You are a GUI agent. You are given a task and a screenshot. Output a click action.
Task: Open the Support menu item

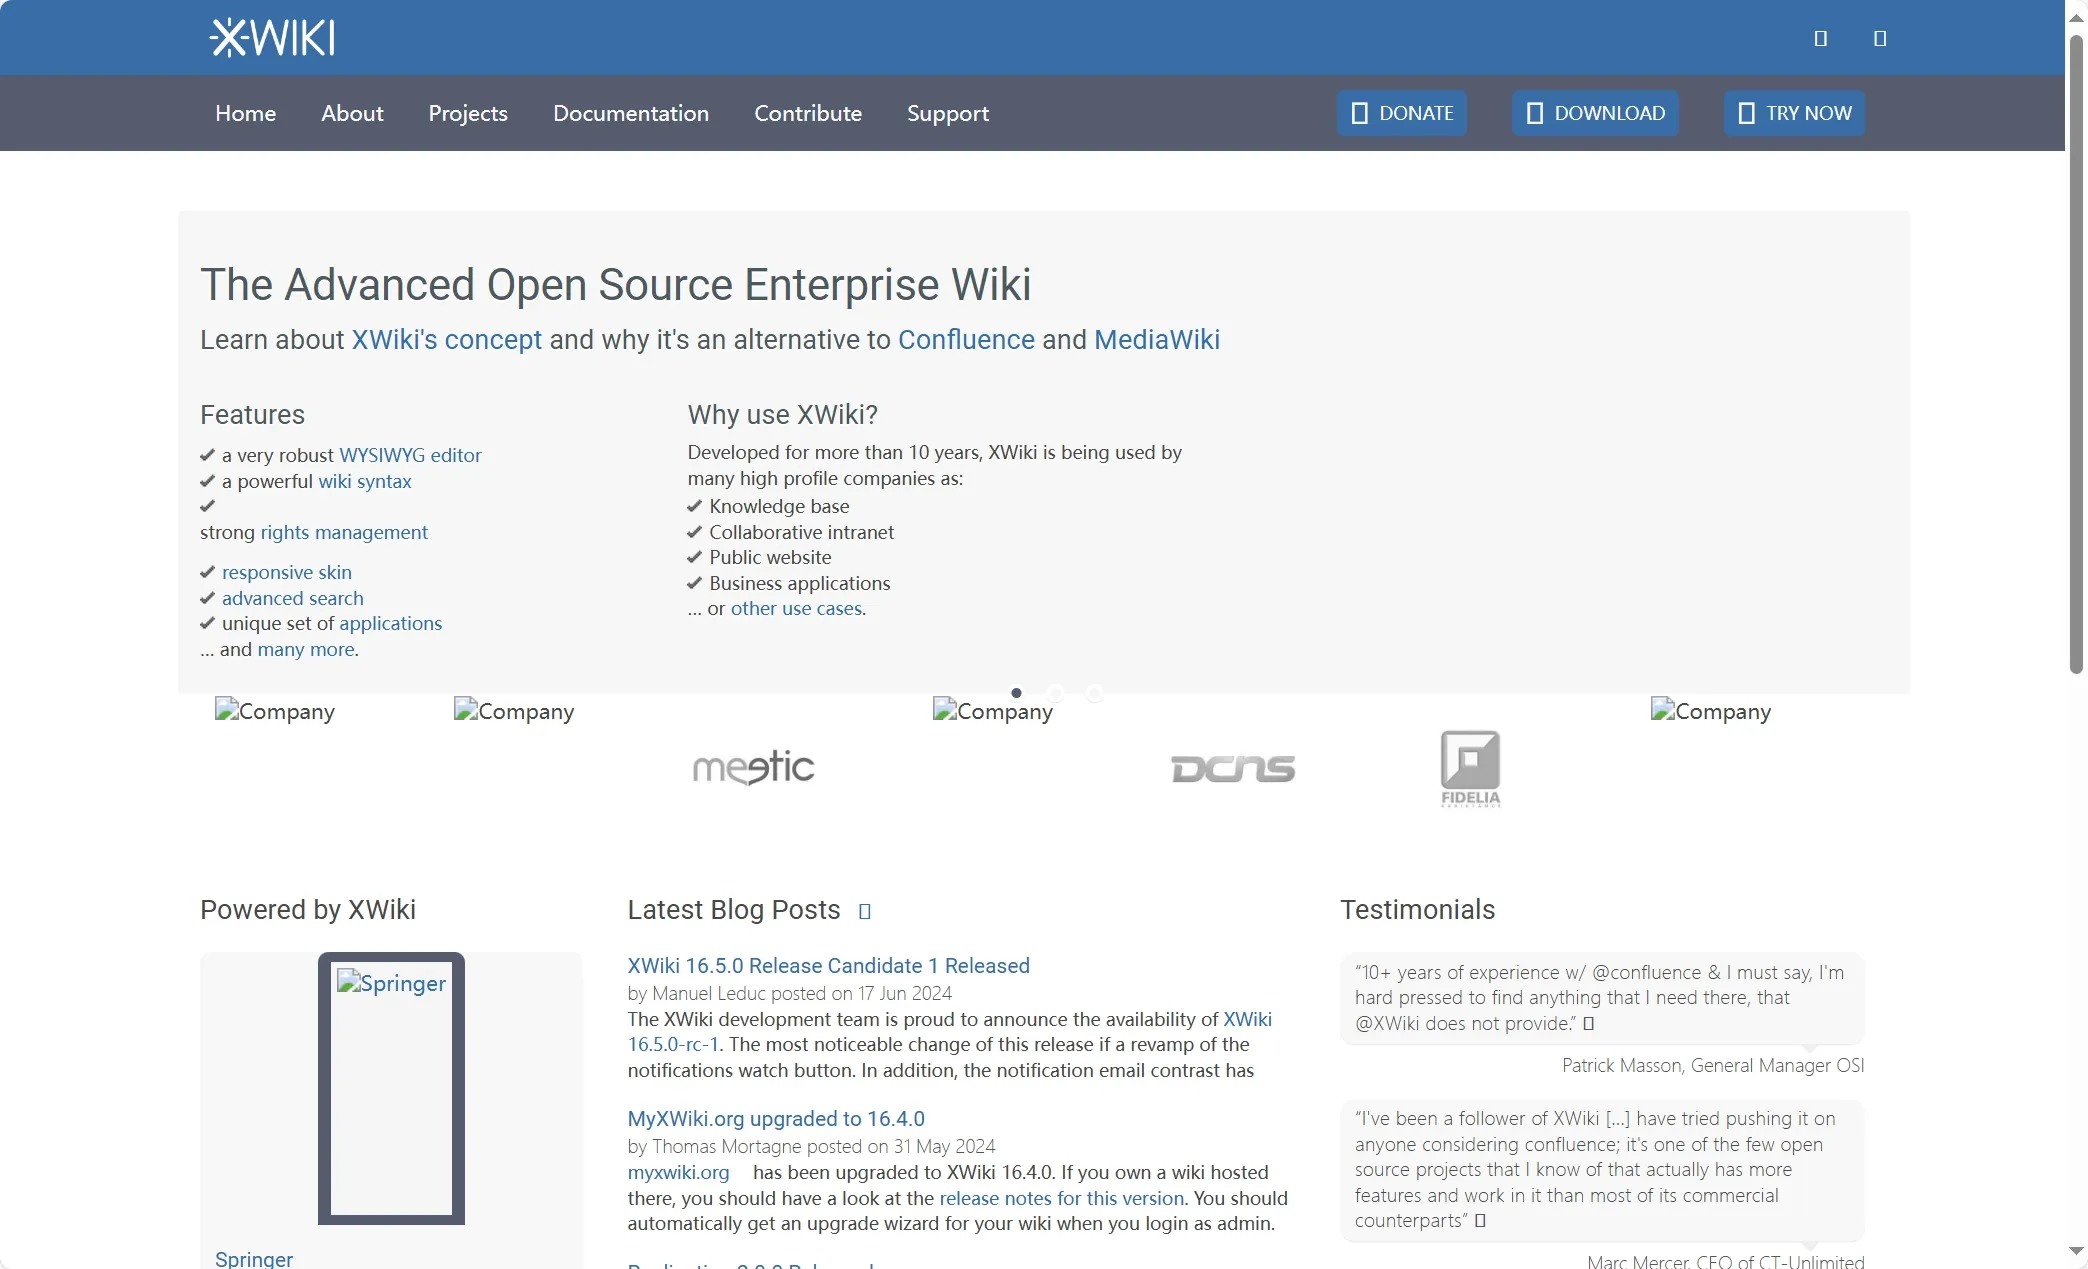pos(948,113)
